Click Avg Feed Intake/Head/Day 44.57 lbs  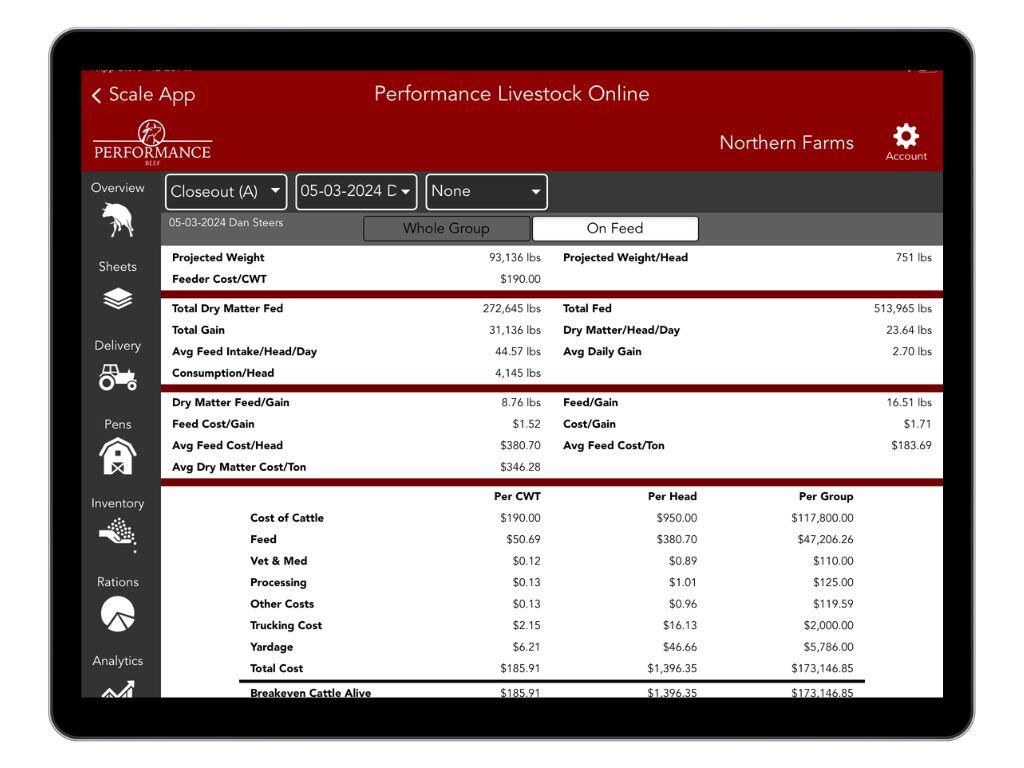click(518, 351)
